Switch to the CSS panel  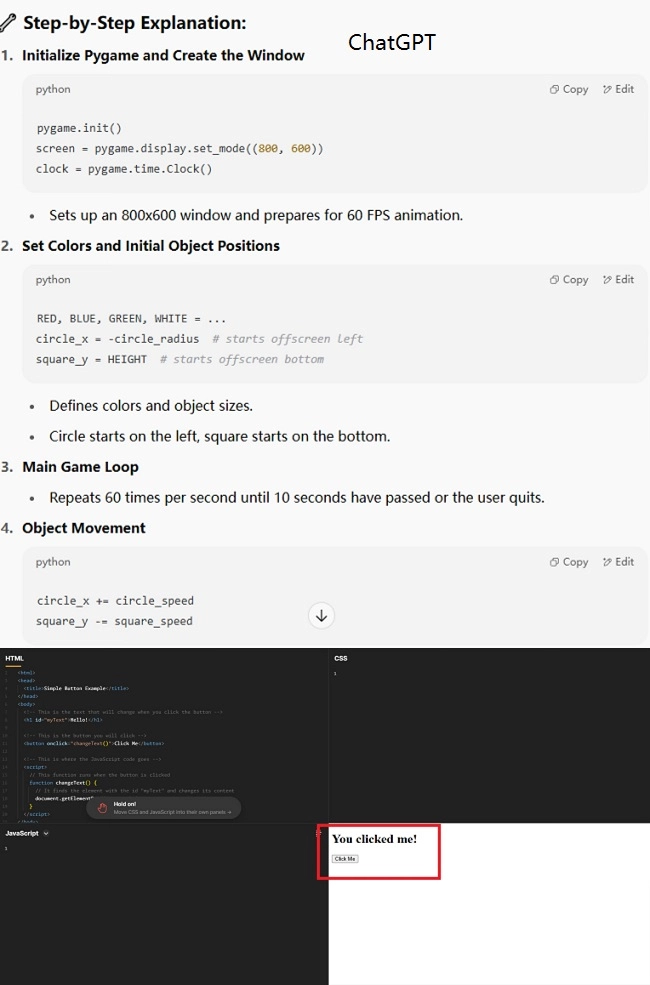point(339,658)
